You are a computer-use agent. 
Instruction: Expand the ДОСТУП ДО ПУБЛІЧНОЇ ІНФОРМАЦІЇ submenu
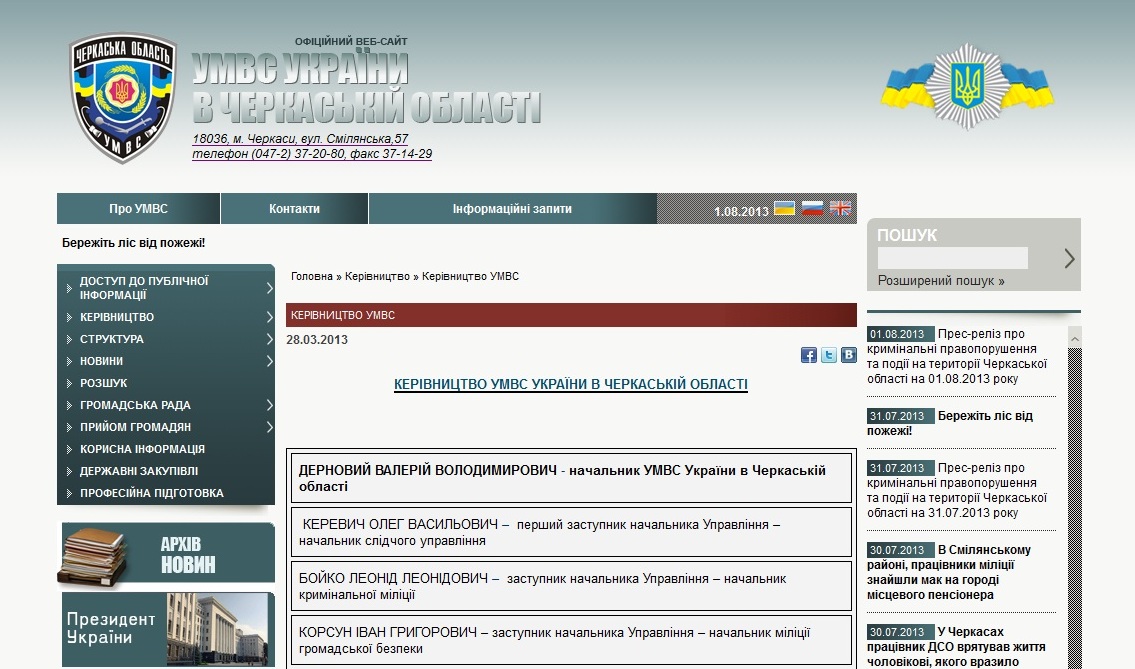pos(269,288)
